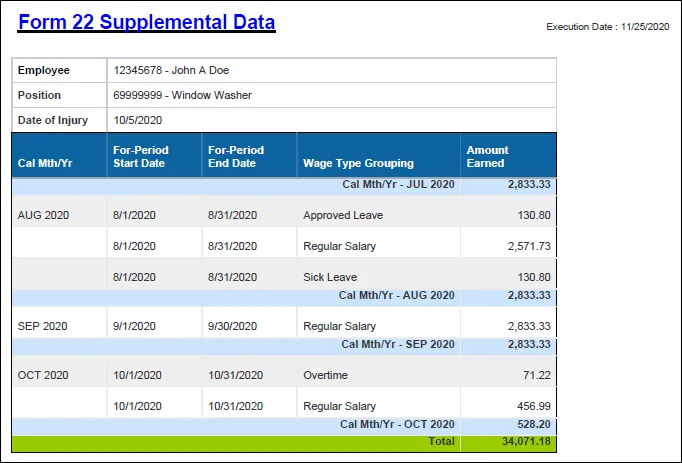Screen dimensions: 682x463
Task: Click the Overtime wage type cell
Action: click(x=325, y=375)
